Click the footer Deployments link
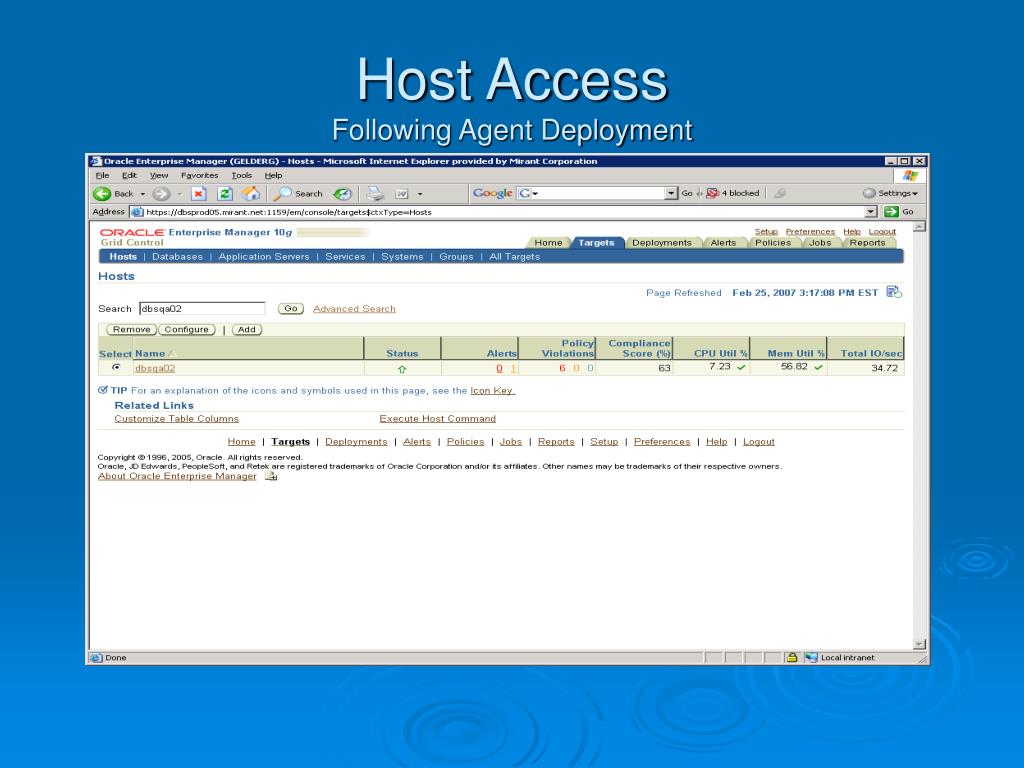Image resolution: width=1024 pixels, height=768 pixels. click(x=356, y=441)
